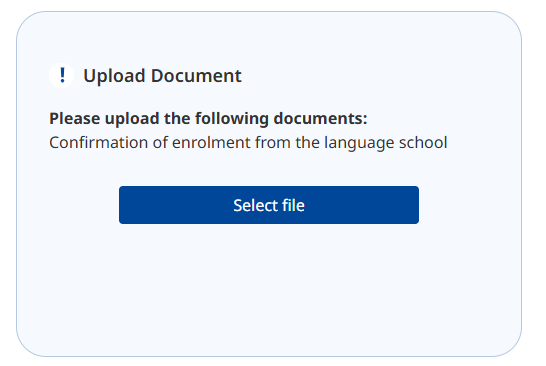Screen dimensions: 546x366
Task: Click the word 'file' on the blue button
Action: (x=293, y=205)
